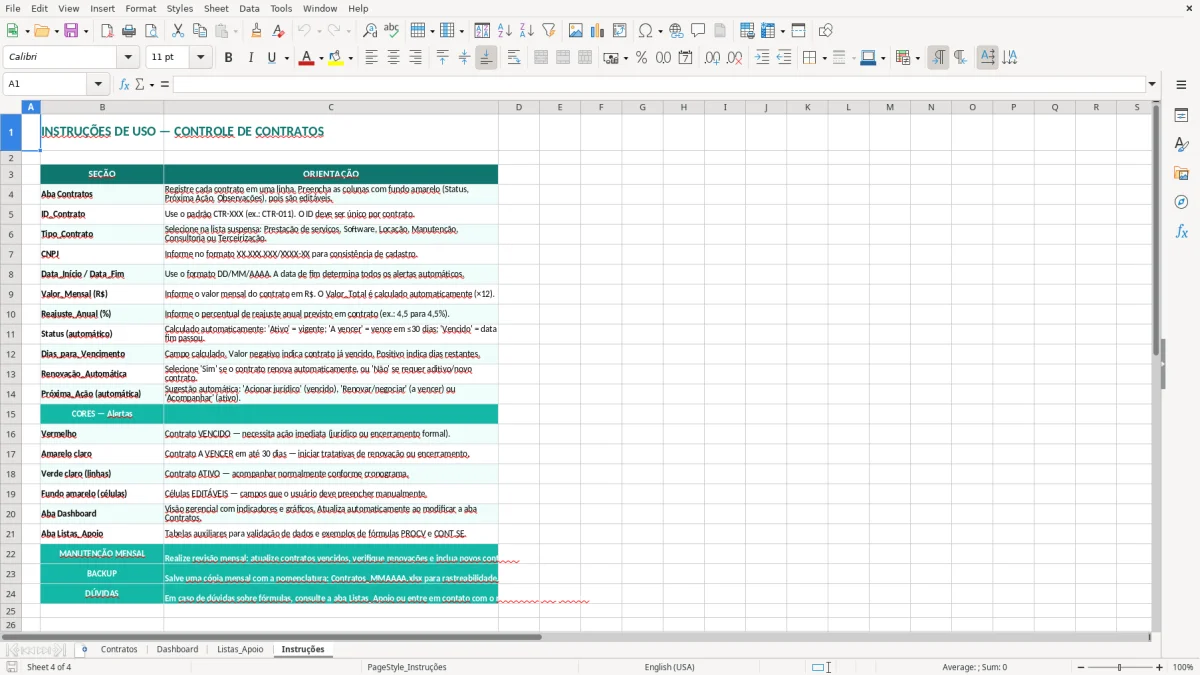Screen dimensions: 1200x675
Task: Open the Data menu
Action: tap(249, 8)
